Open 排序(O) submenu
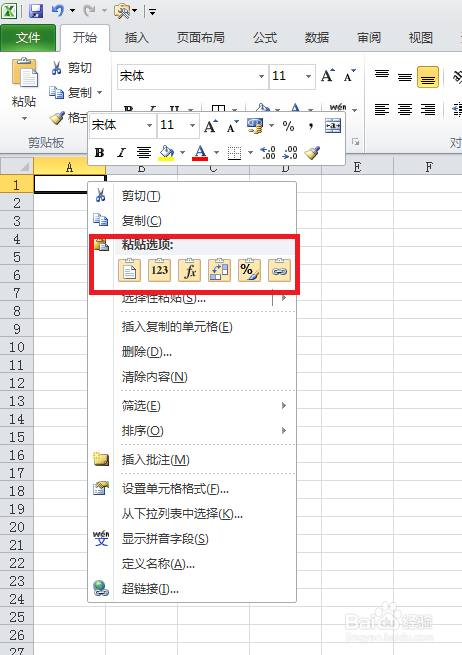This screenshot has height=655, width=462. (192, 431)
